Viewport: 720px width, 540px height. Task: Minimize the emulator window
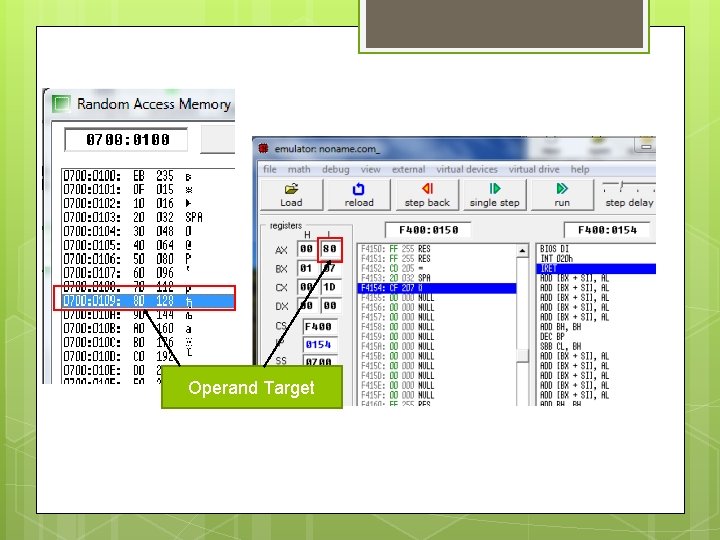click(x=646, y=147)
